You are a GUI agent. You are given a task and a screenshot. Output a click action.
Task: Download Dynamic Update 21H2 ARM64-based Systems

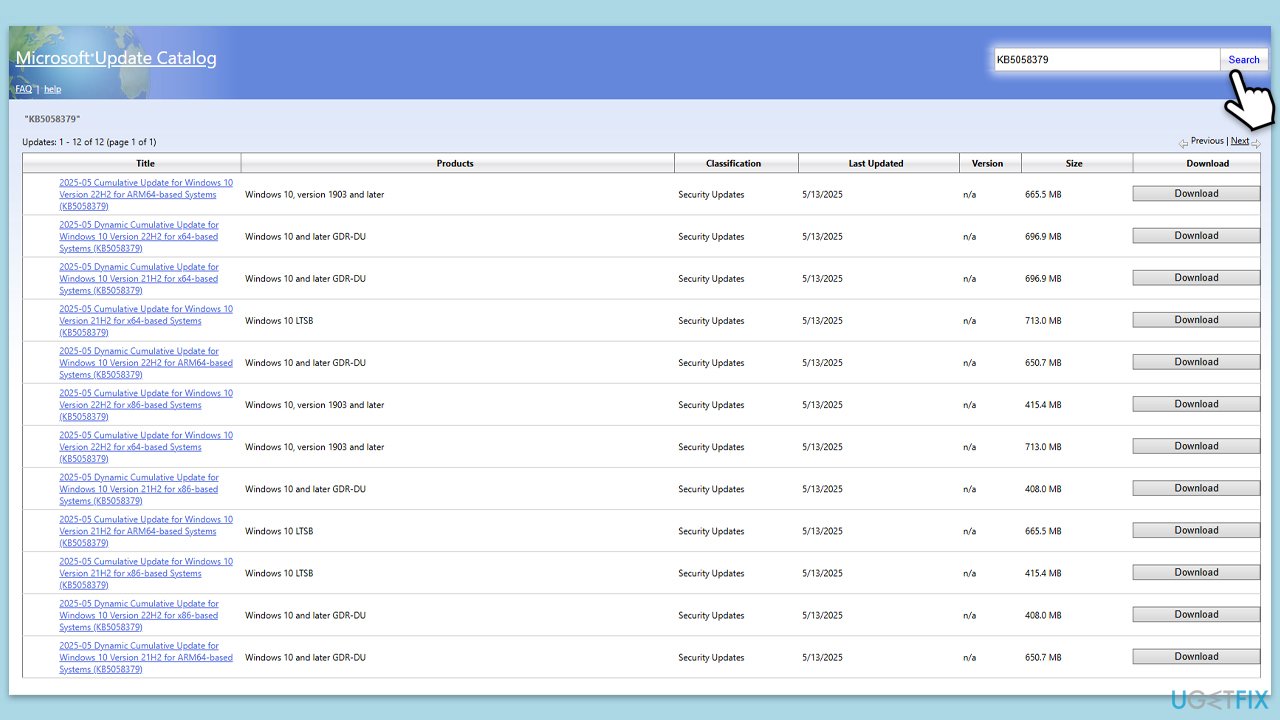[1196, 657]
